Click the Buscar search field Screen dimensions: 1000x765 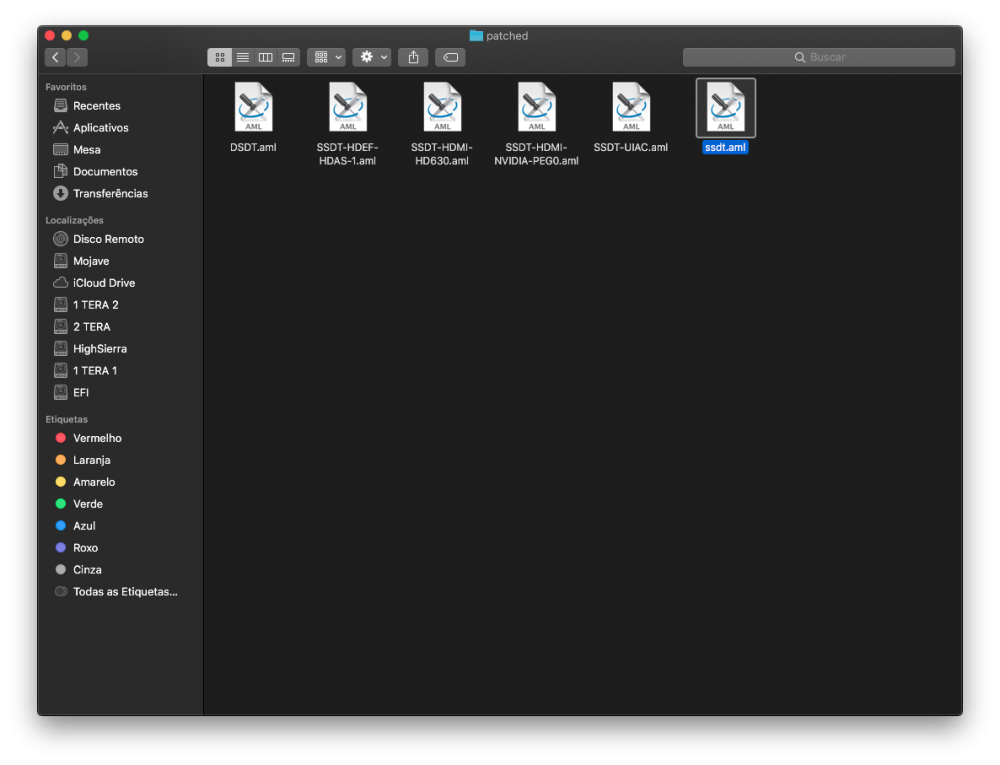point(819,57)
